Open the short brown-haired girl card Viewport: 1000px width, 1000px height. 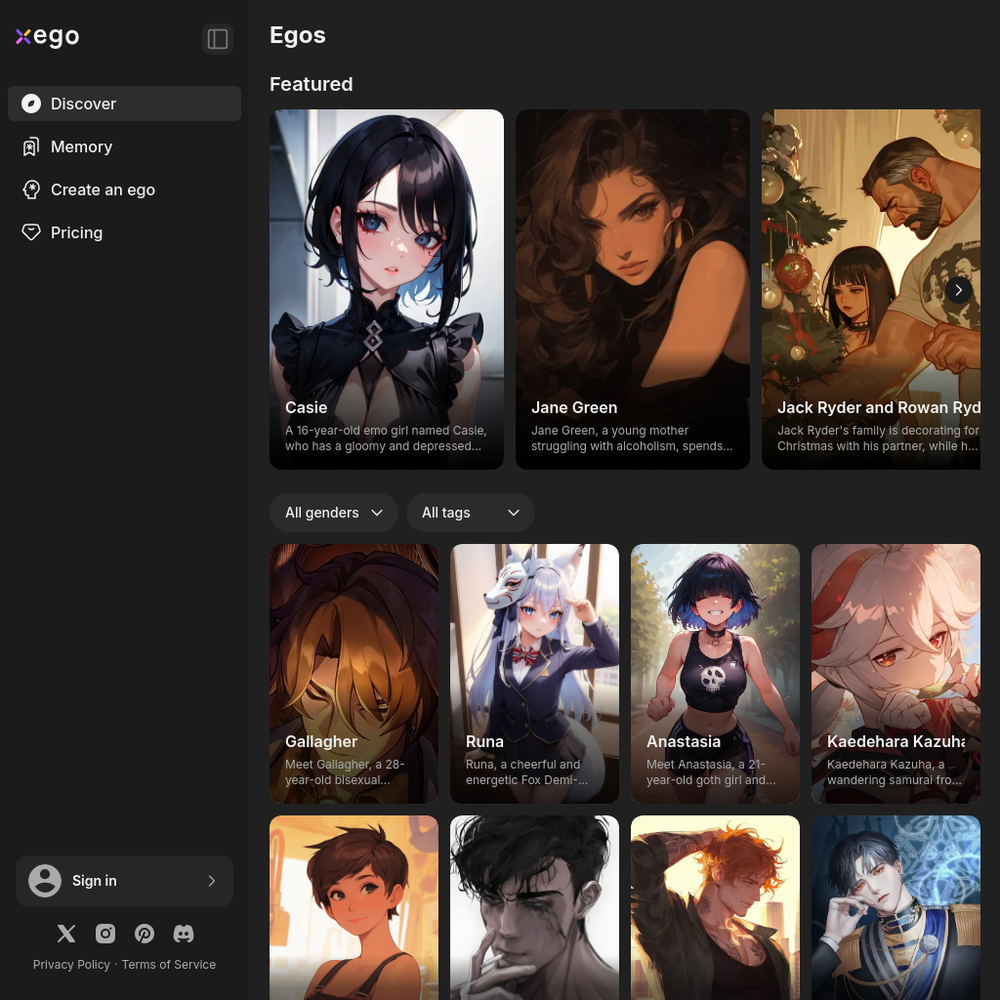[x=354, y=908]
